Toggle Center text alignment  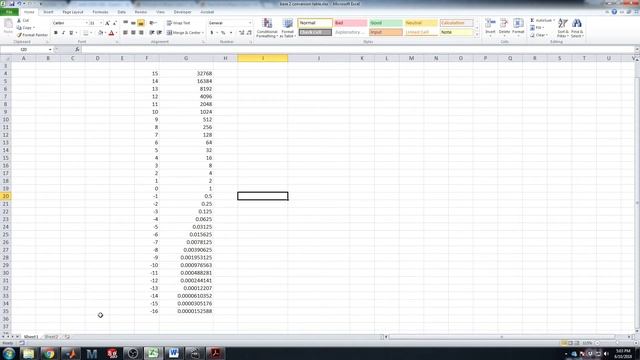coord(133,33)
